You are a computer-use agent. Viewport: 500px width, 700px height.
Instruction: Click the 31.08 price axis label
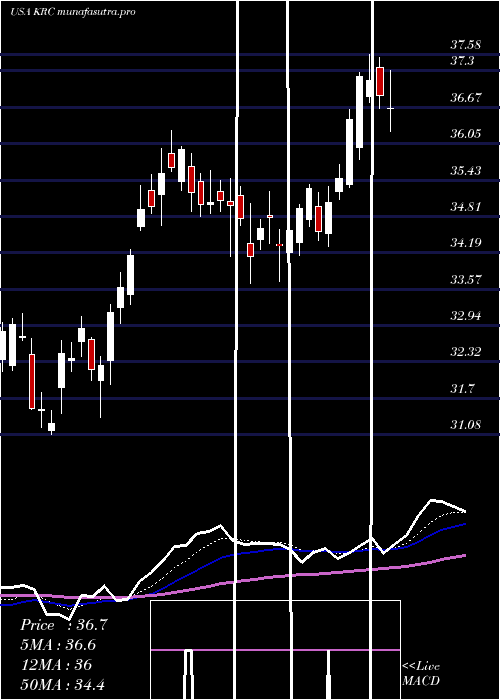point(466,425)
